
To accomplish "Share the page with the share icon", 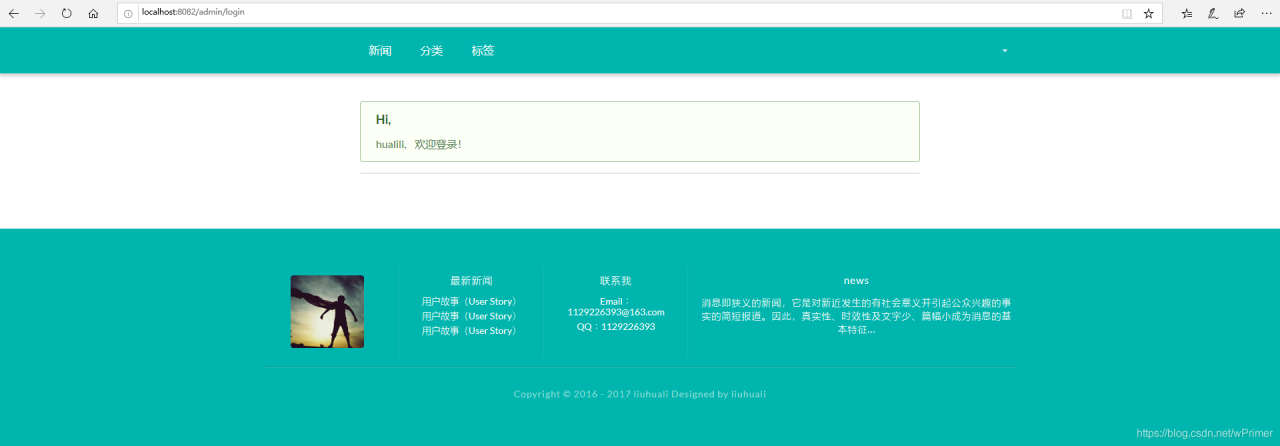I will (1240, 13).
